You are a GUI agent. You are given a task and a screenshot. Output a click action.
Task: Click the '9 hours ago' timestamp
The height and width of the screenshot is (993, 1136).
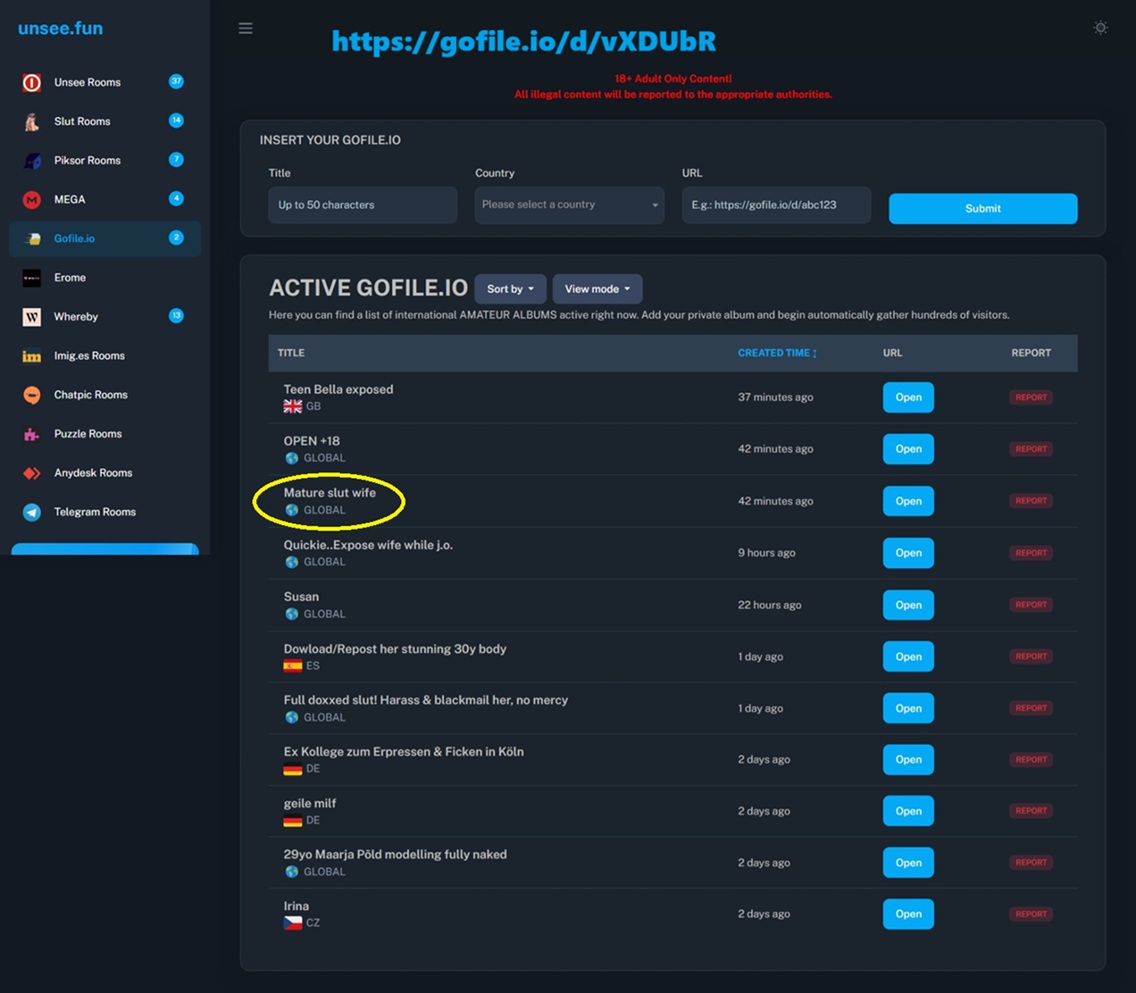[x=767, y=553]
